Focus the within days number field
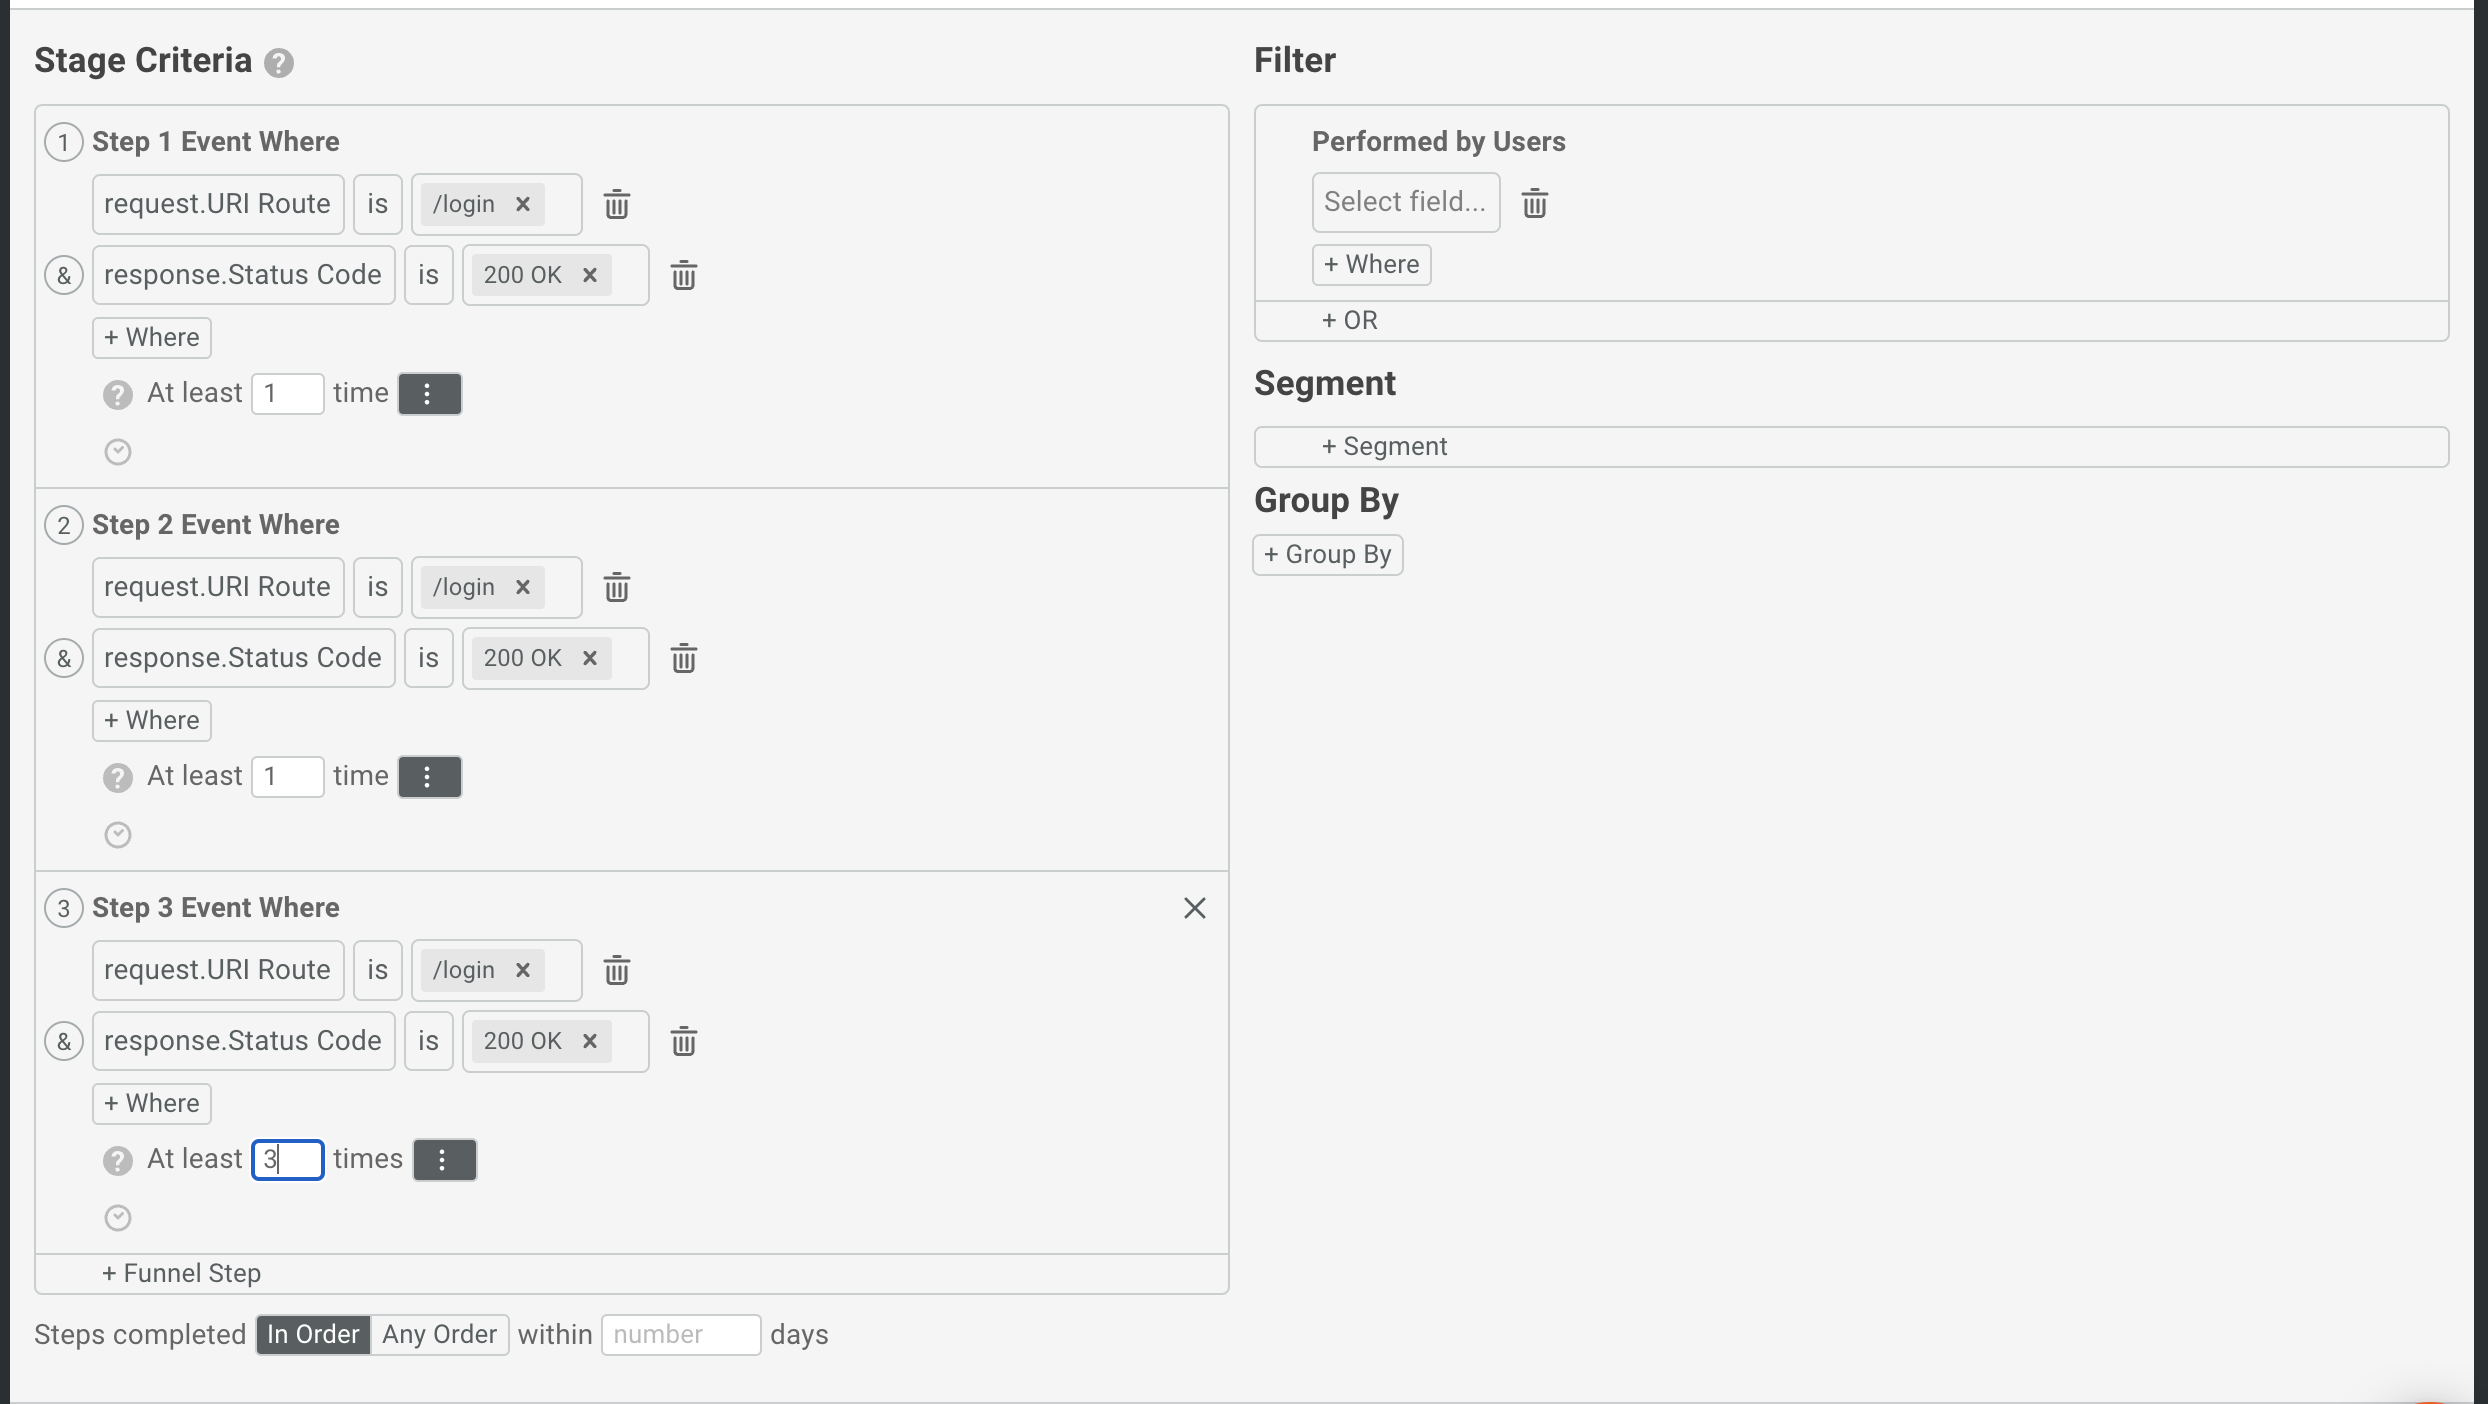Image resolution: width=2488 pixels, height=1404 pixels. click(680, 1335)
